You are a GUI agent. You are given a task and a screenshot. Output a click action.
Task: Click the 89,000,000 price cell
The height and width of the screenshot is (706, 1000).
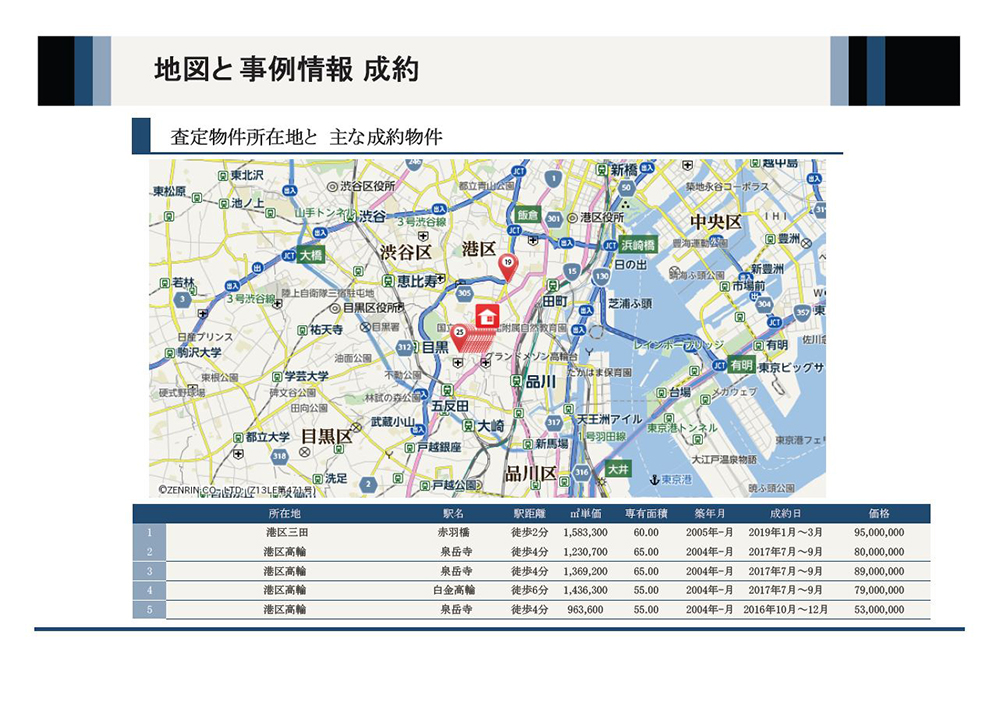tap(879, 571)
